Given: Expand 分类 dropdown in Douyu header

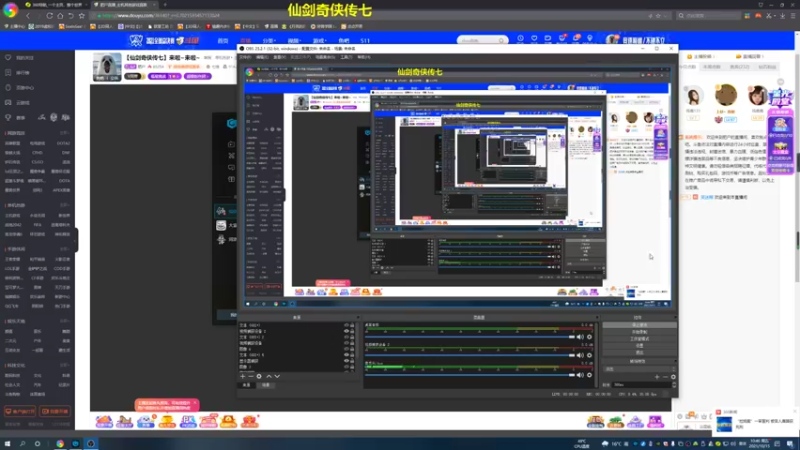Looking at the screenshot, I should point(269,40).
